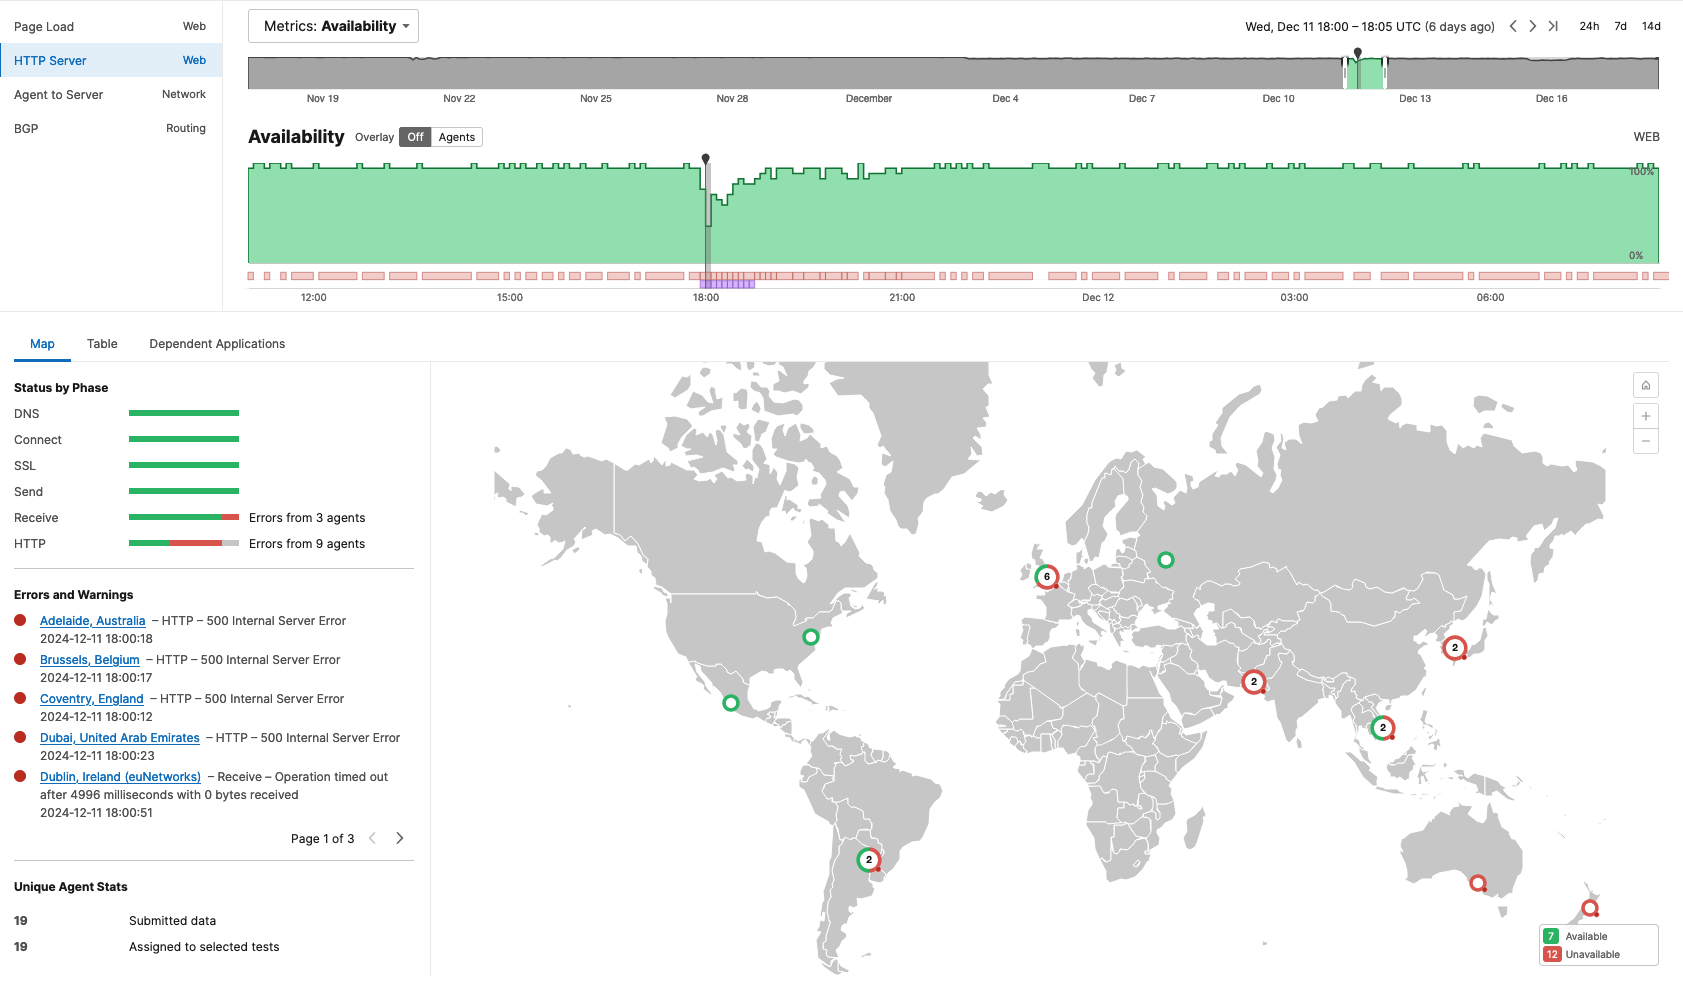Open the Dubai, United Arab Emirates link
1683x984 pixels.
pyautogui.click(x=119, y=738)
